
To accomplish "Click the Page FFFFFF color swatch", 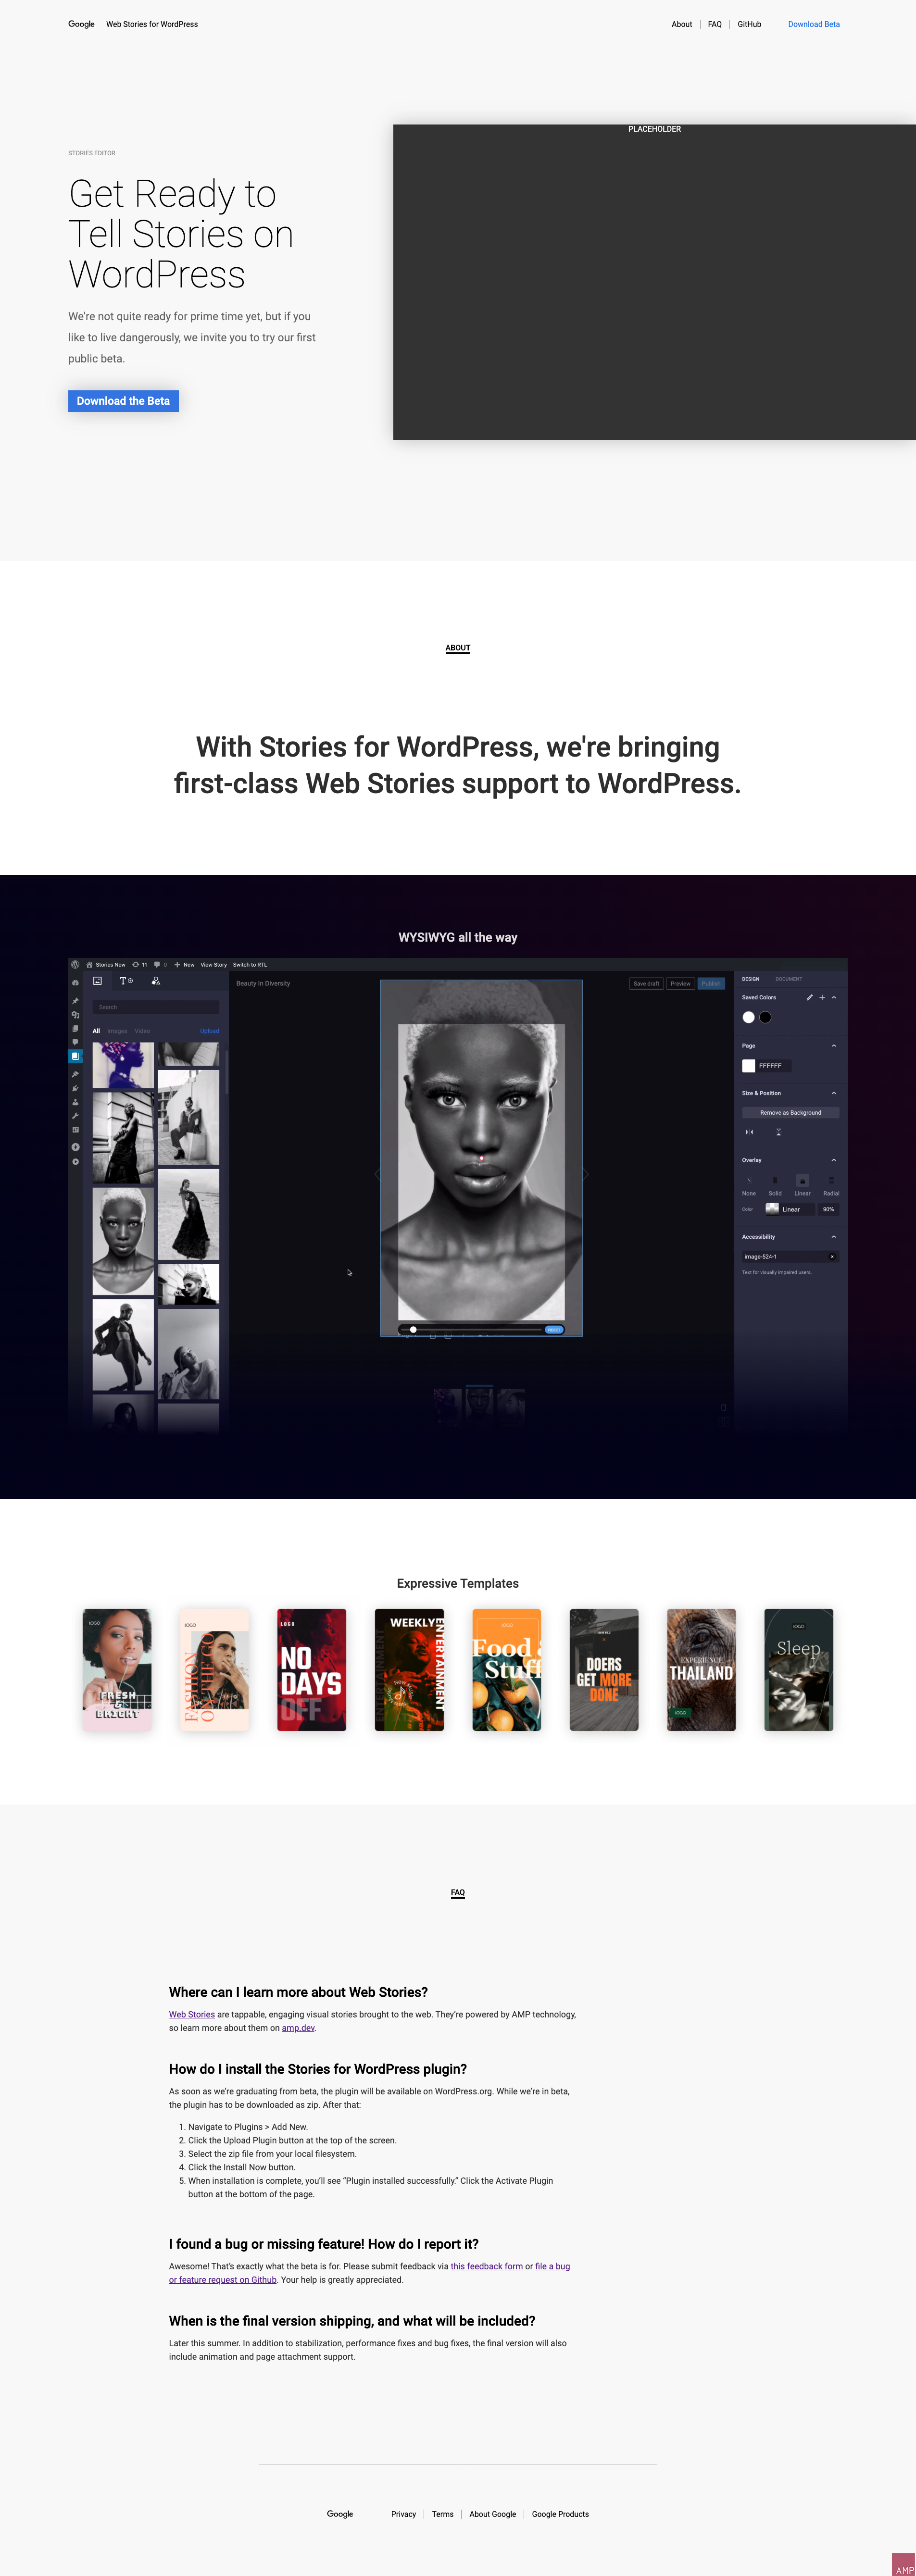I will point(748,1066).
